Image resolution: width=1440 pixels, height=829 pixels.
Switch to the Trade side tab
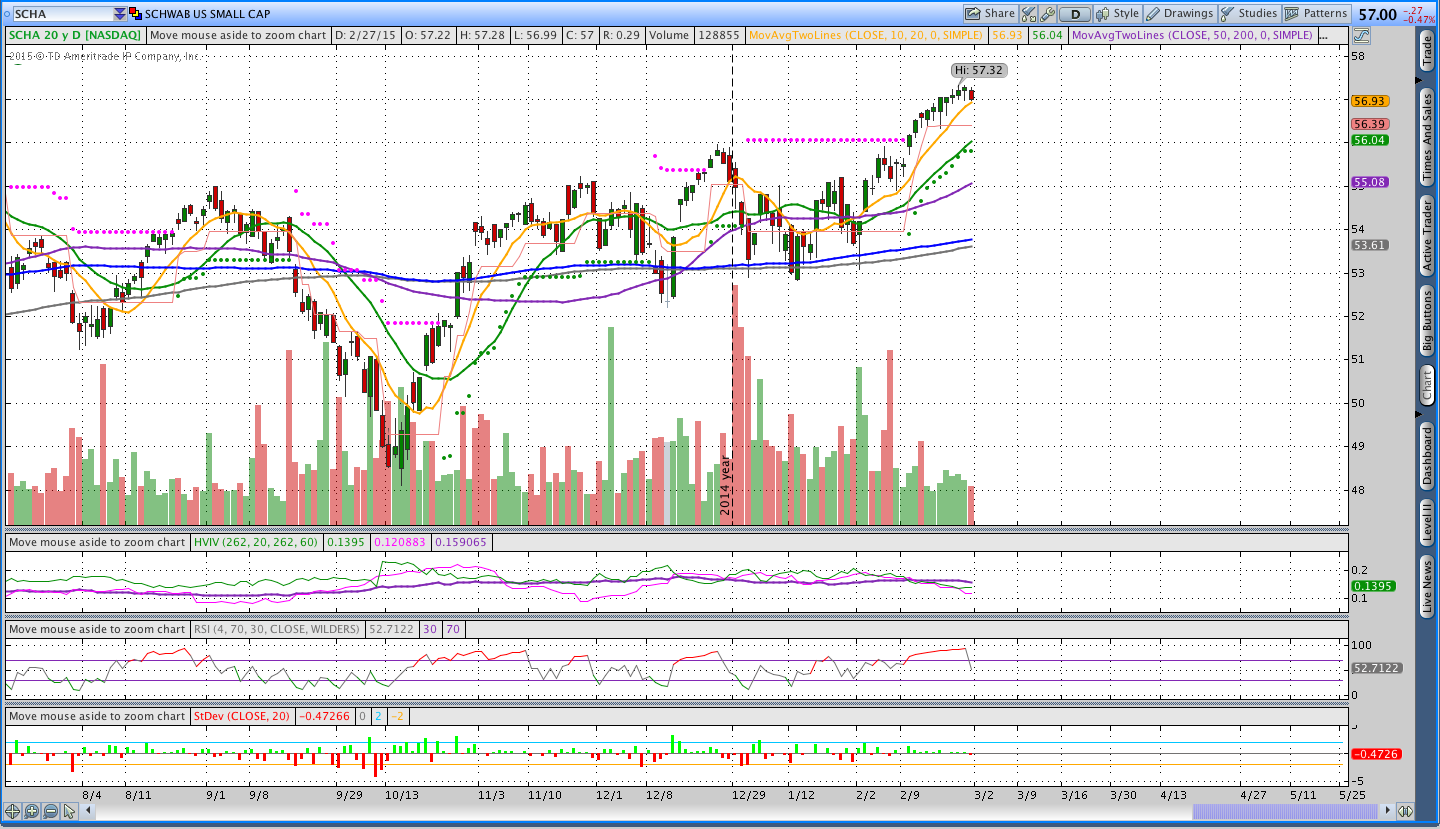click(1427, 50)
